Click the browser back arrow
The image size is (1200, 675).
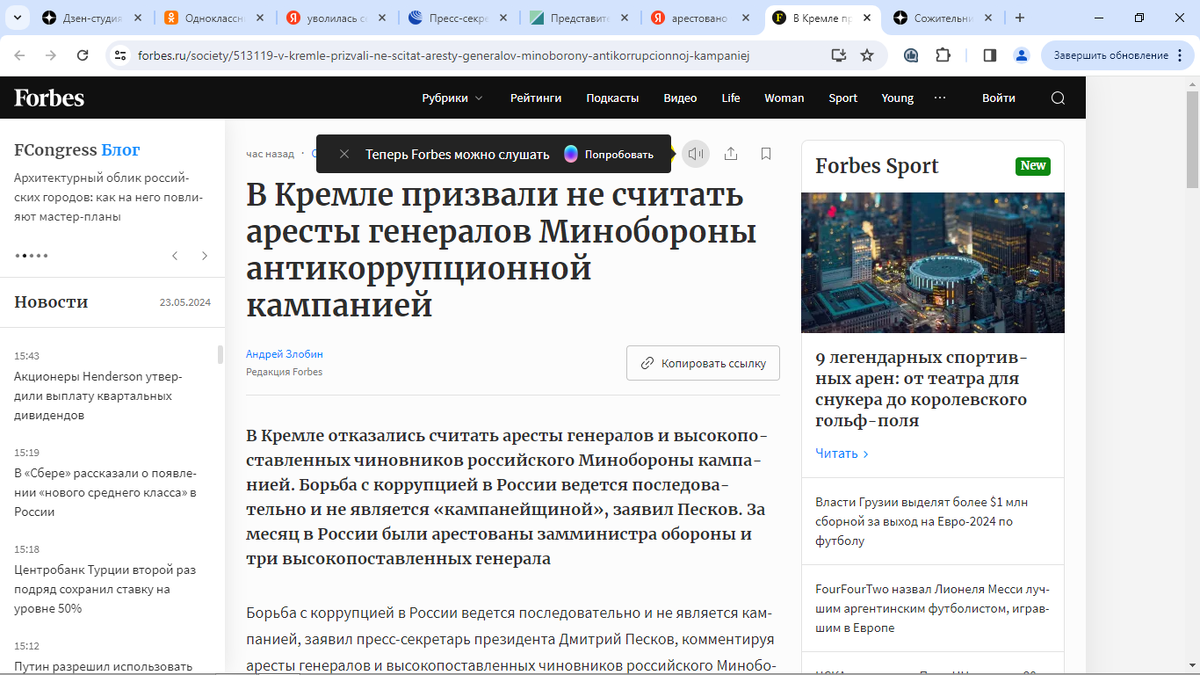[22, 55]
